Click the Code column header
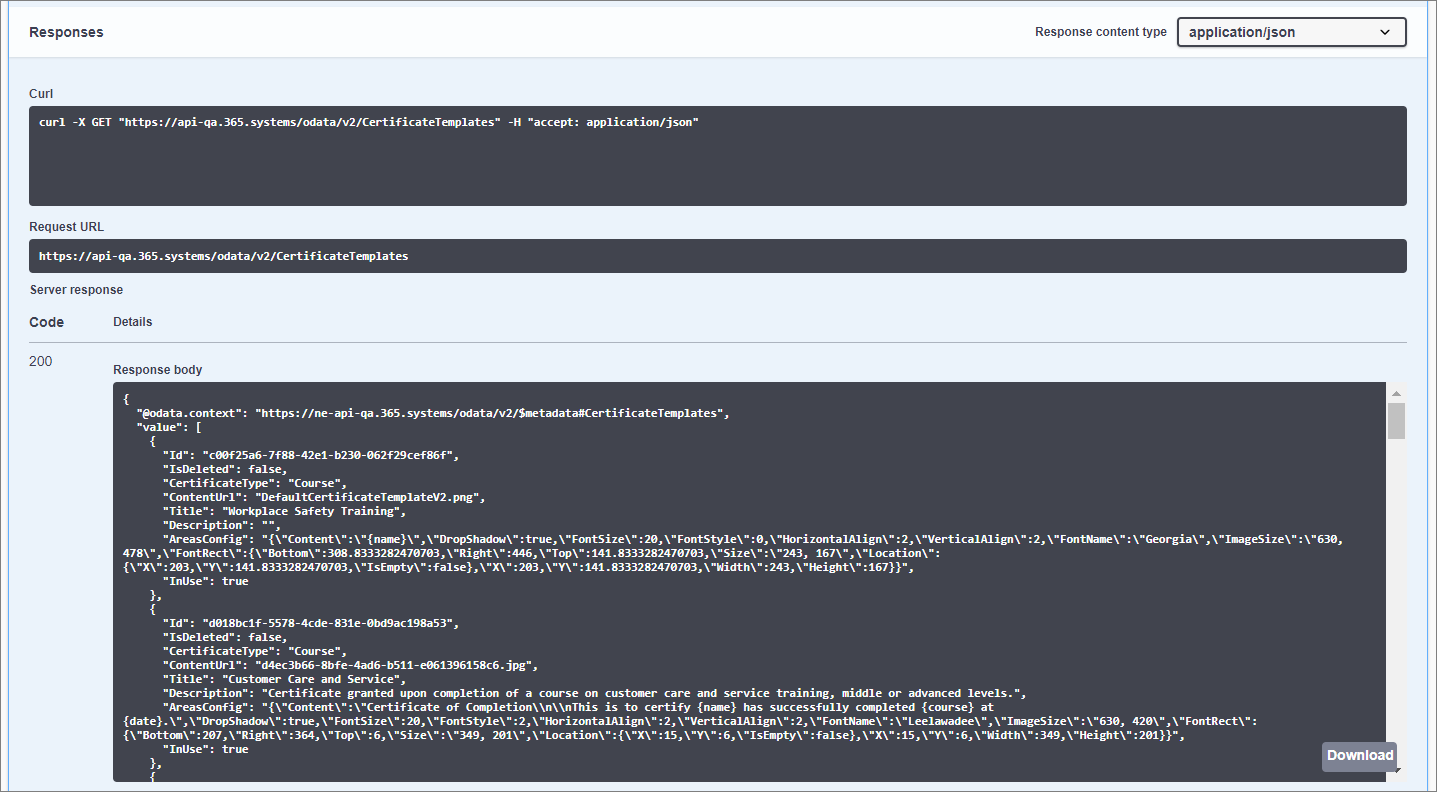The height and width of the screenshot is (792, 1437). coord(46,322)
